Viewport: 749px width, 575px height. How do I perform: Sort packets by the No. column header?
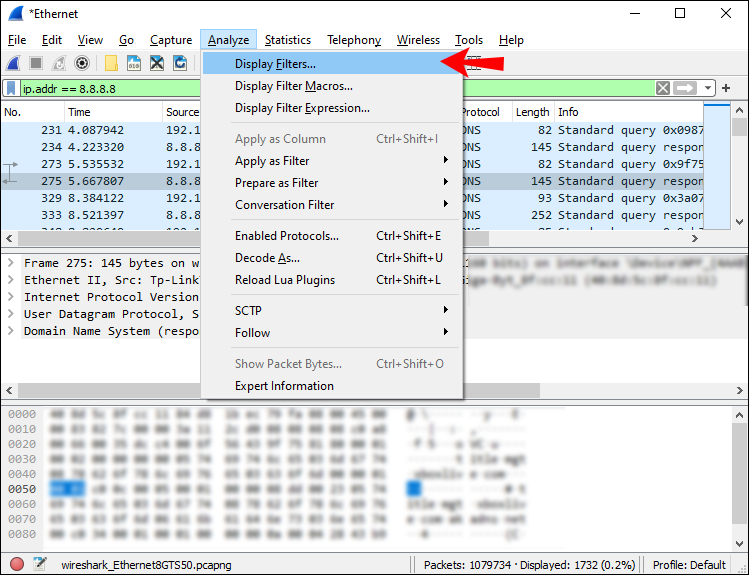[32, 112]
